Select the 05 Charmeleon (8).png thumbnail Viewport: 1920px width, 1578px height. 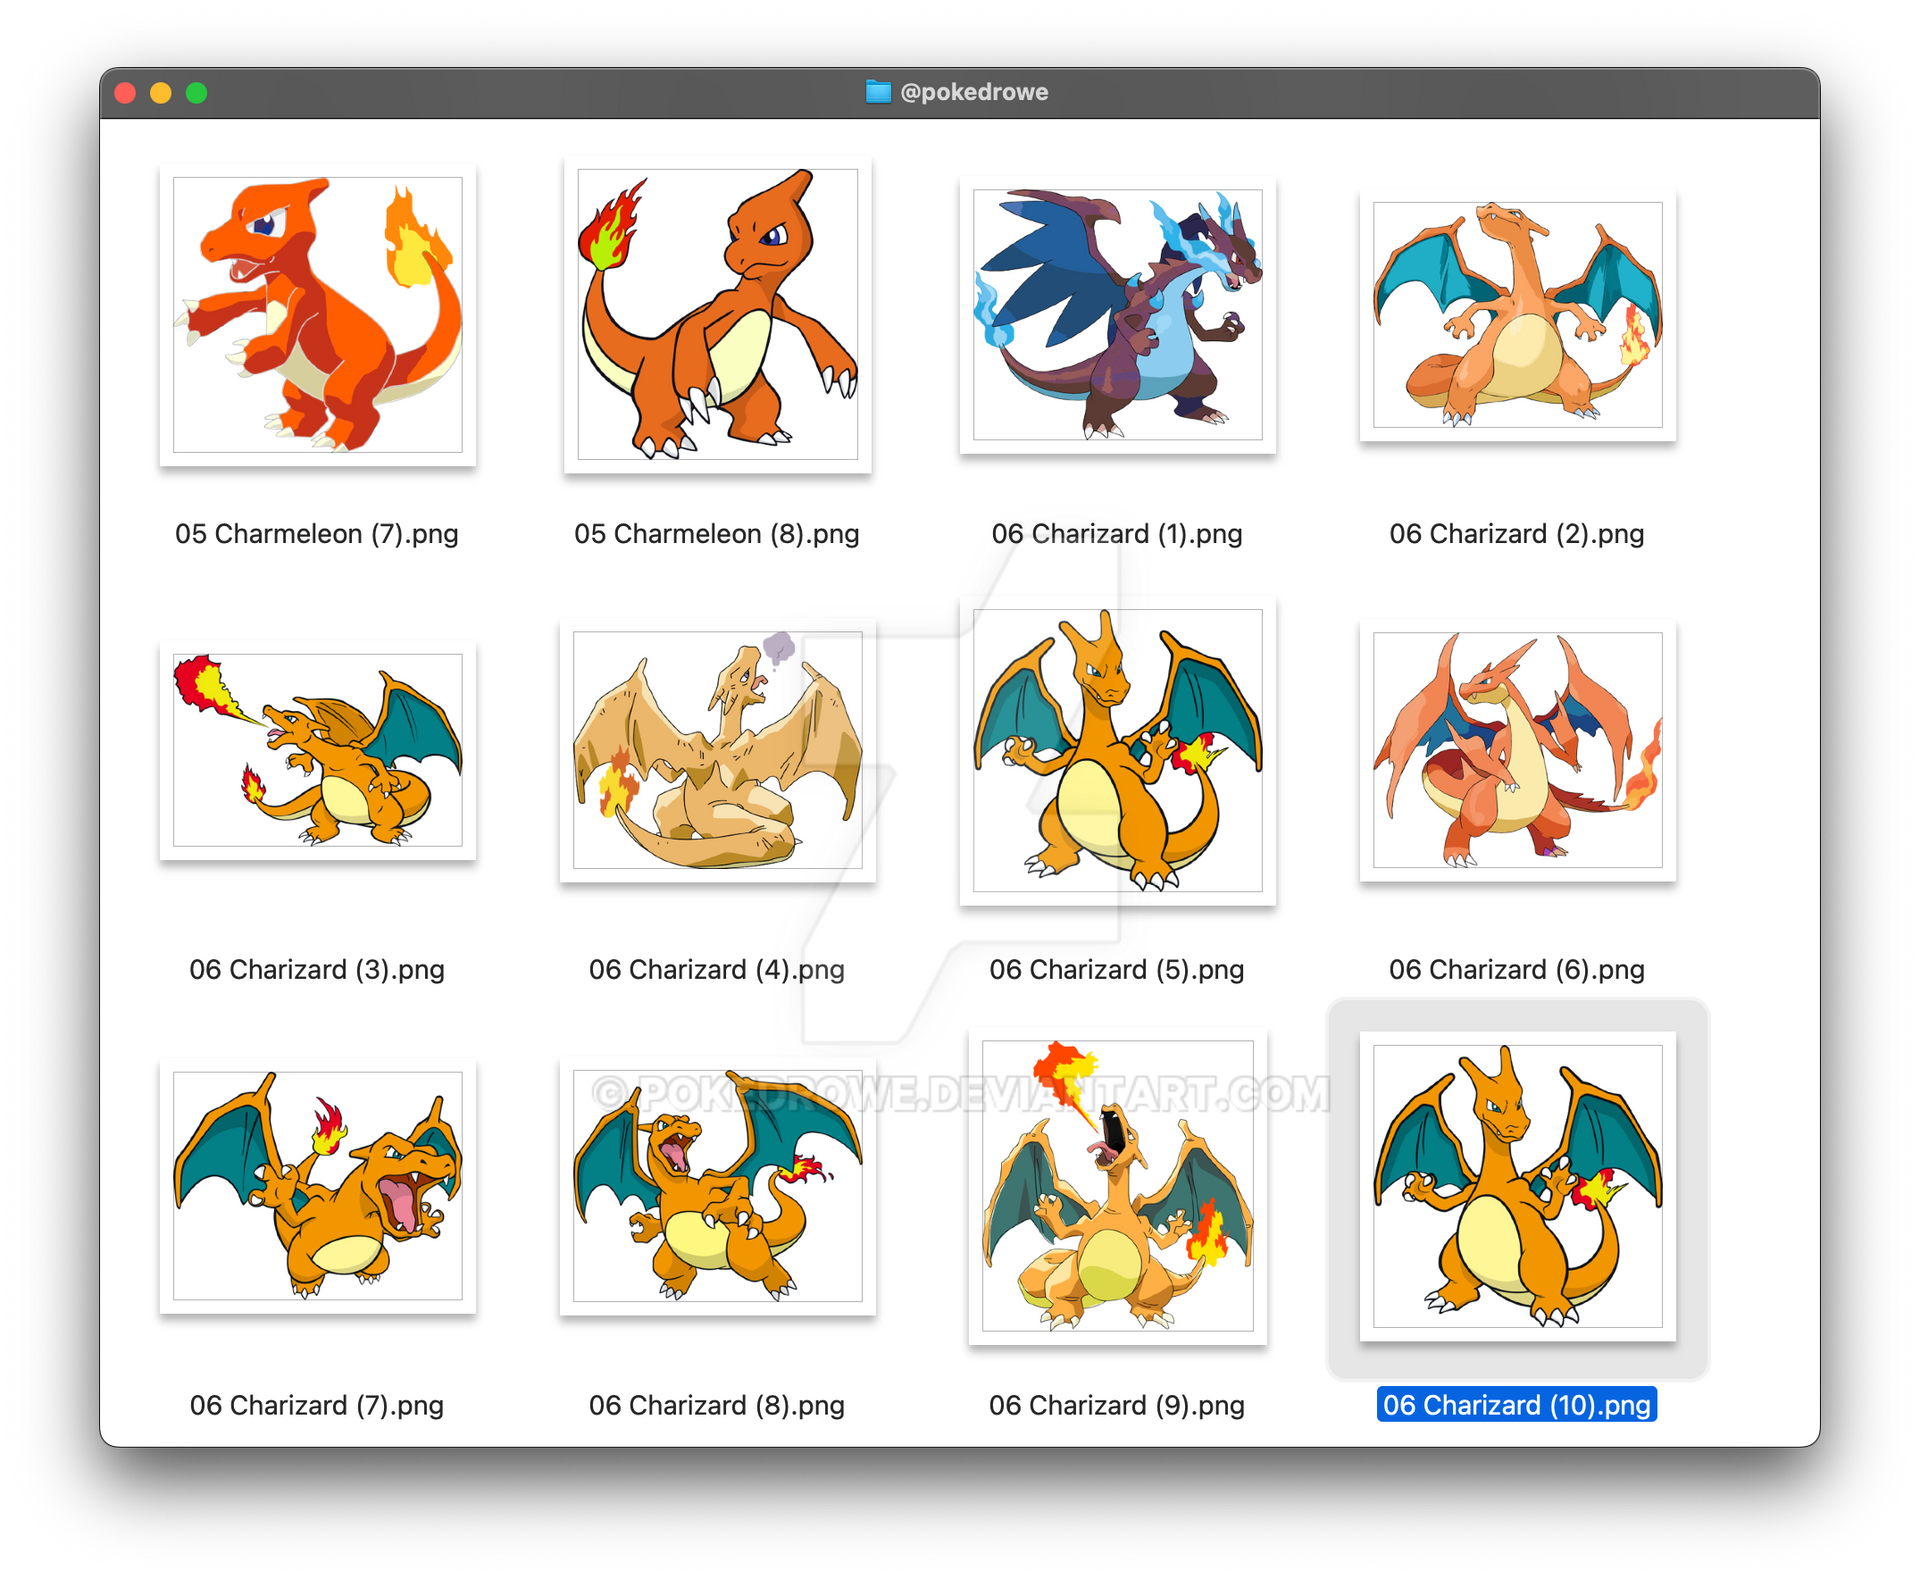coord(718,315)
